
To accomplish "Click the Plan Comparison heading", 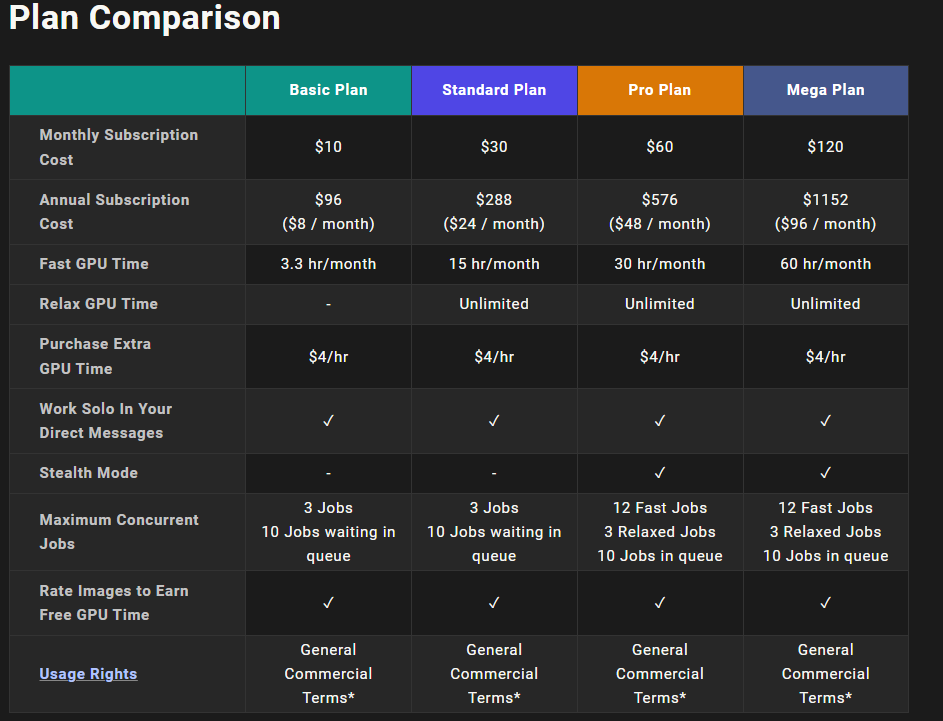I will coord(144,17).
